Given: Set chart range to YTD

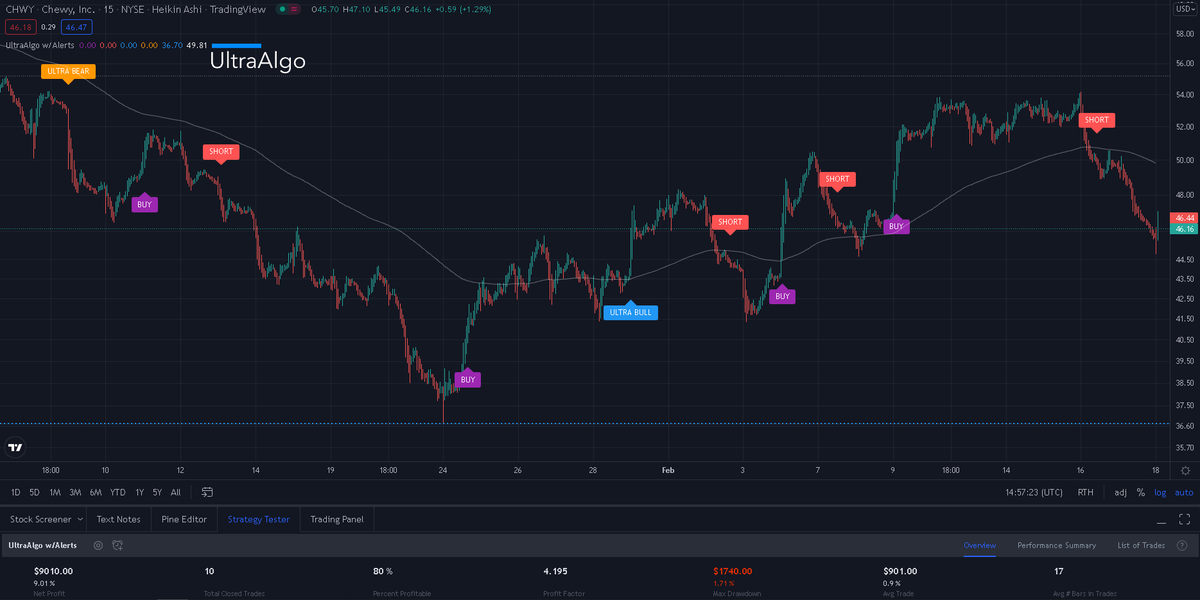Looking at the screenshot, I should point(118,492).
